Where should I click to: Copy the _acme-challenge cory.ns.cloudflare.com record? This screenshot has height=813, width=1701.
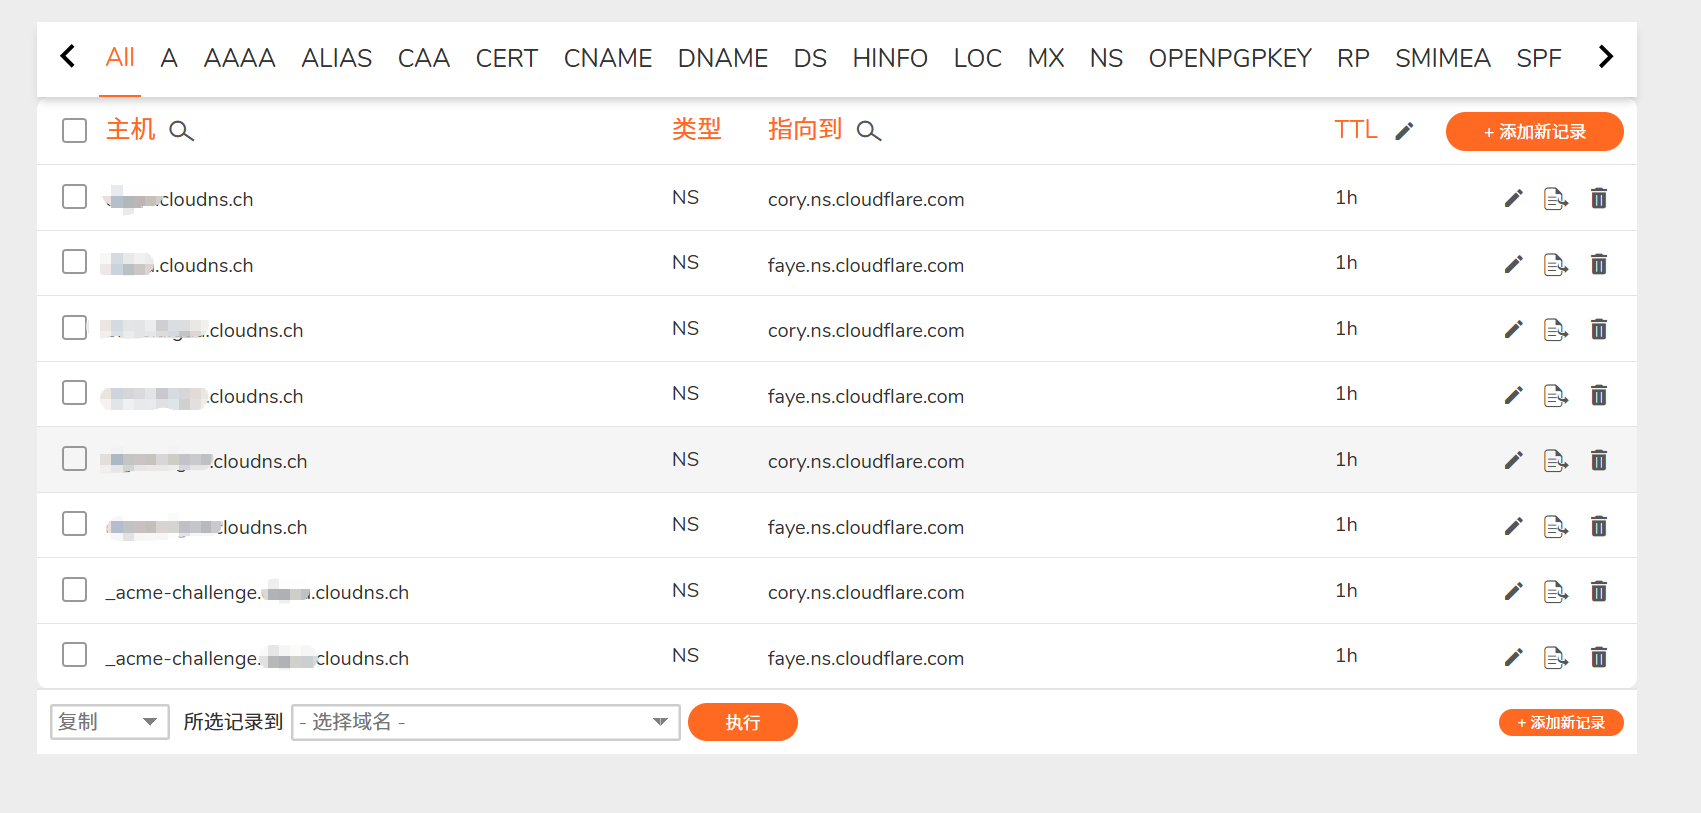[1555, 592]
